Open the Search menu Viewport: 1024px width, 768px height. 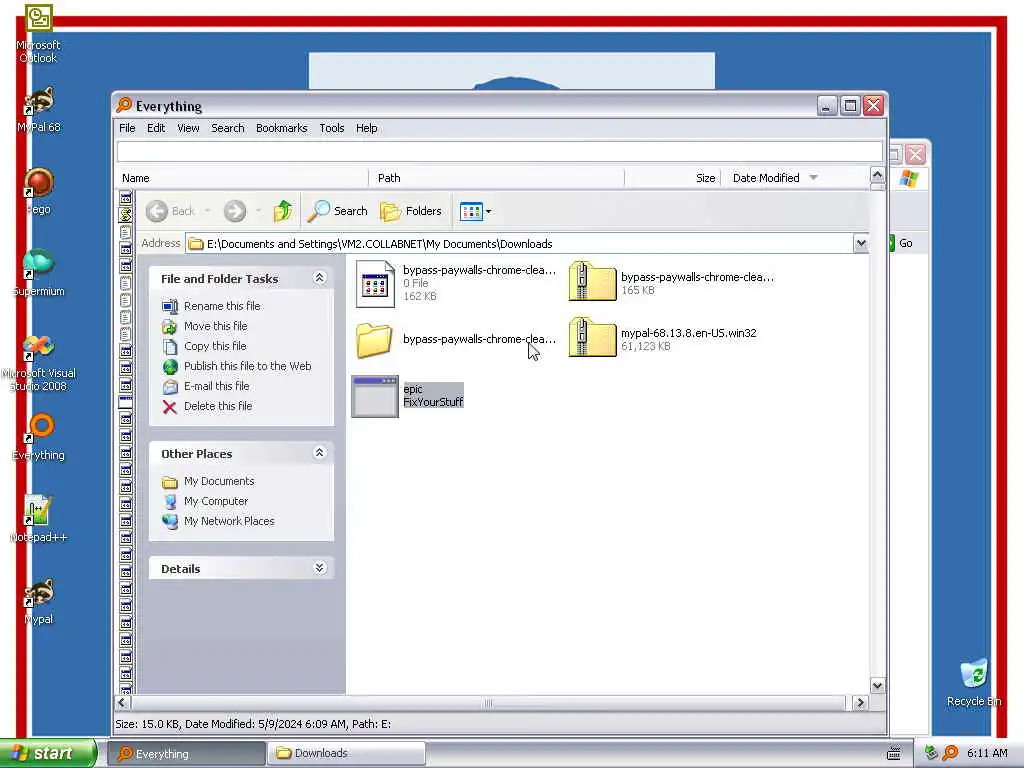point(227,128)
